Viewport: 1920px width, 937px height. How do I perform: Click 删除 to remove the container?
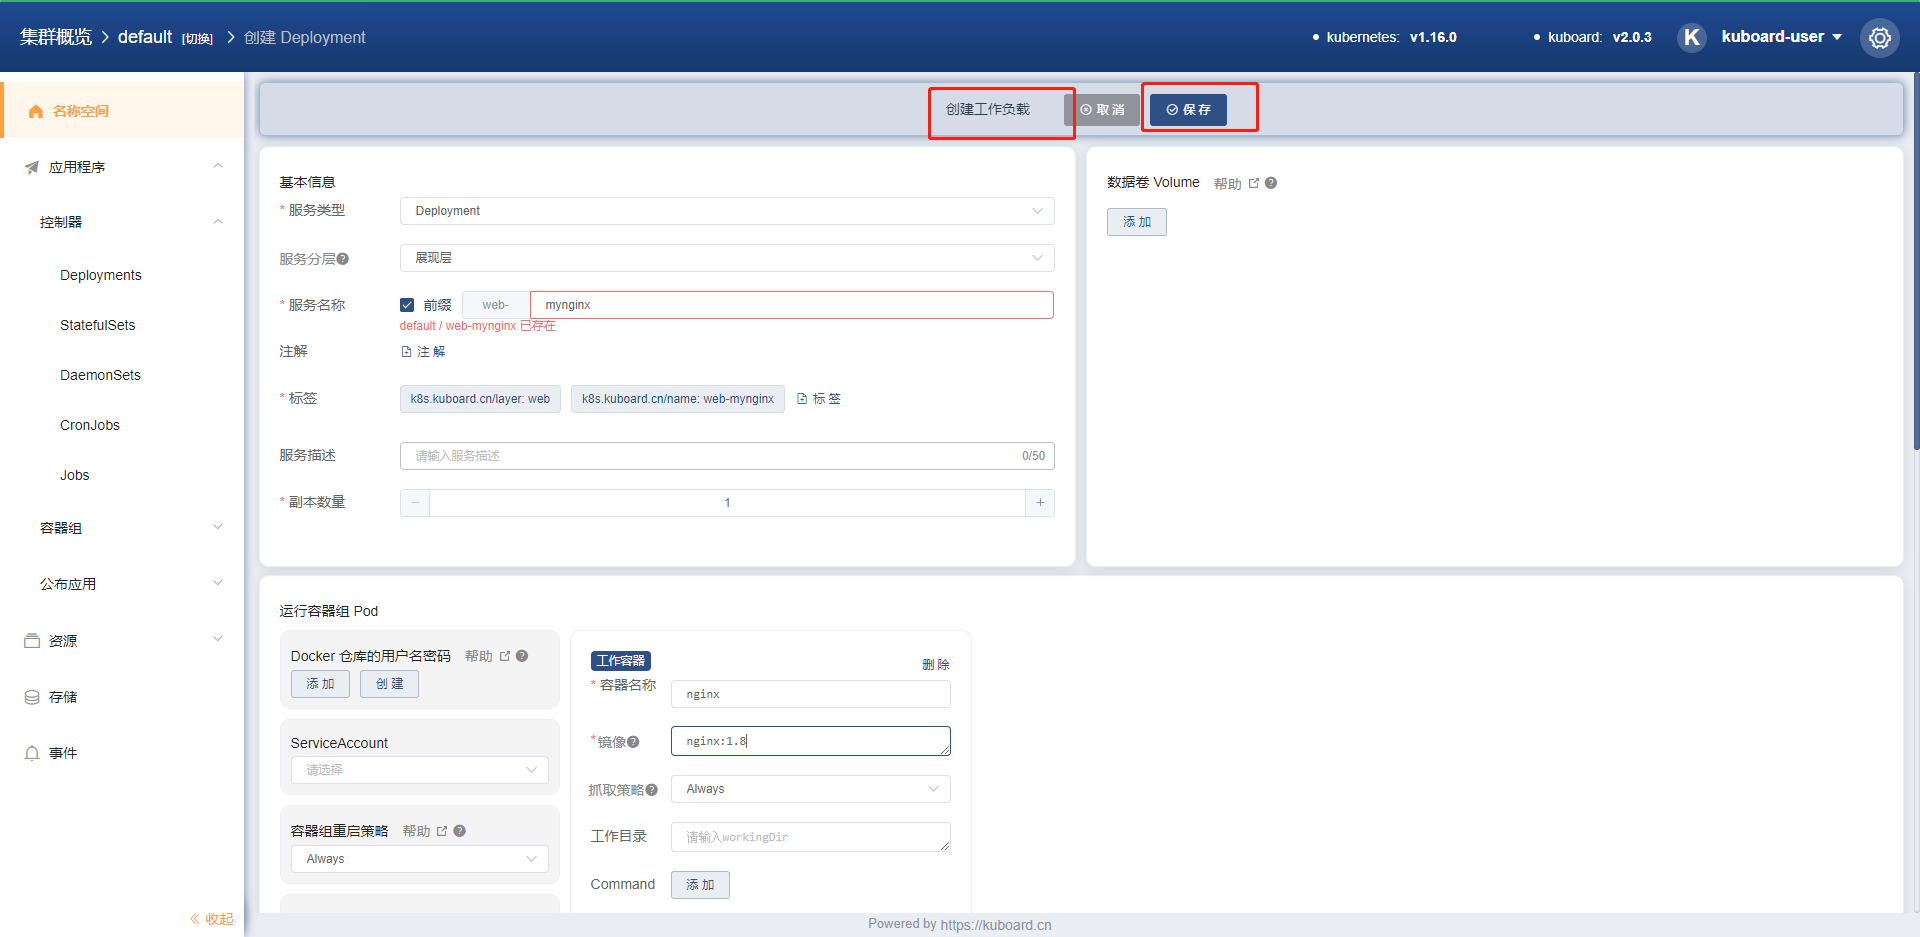[936, 665]
